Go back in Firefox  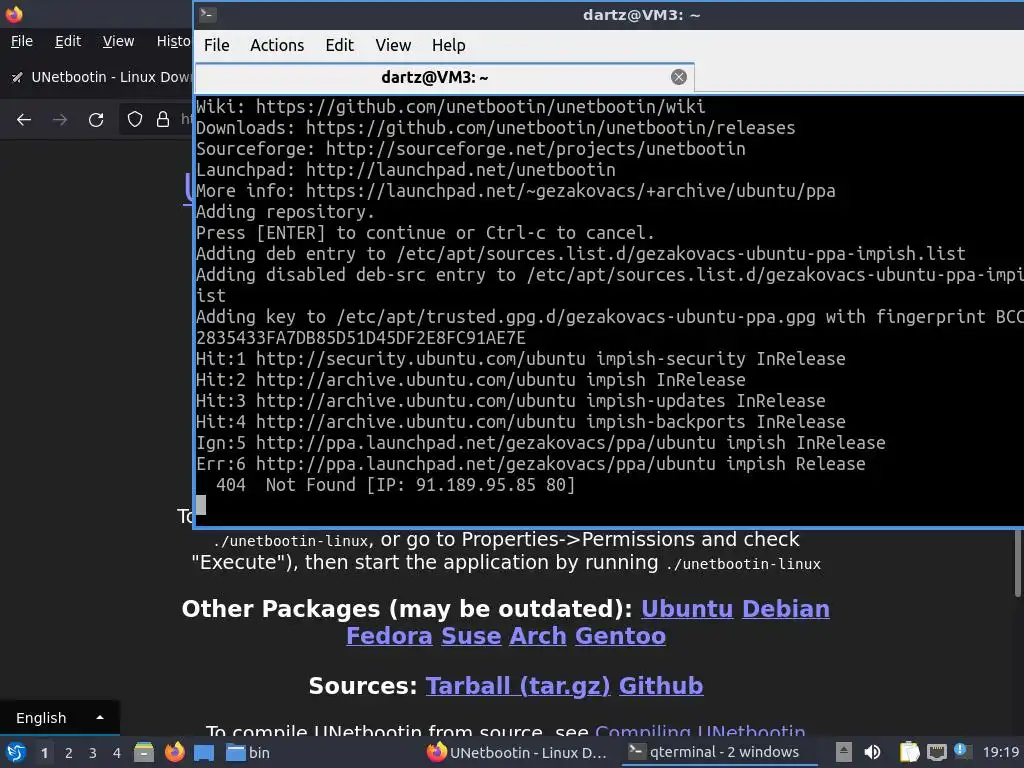pos(24,120)
